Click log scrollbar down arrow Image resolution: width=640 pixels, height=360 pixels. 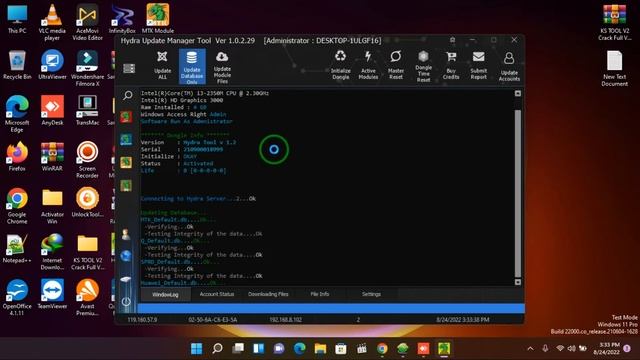[518, 282]
